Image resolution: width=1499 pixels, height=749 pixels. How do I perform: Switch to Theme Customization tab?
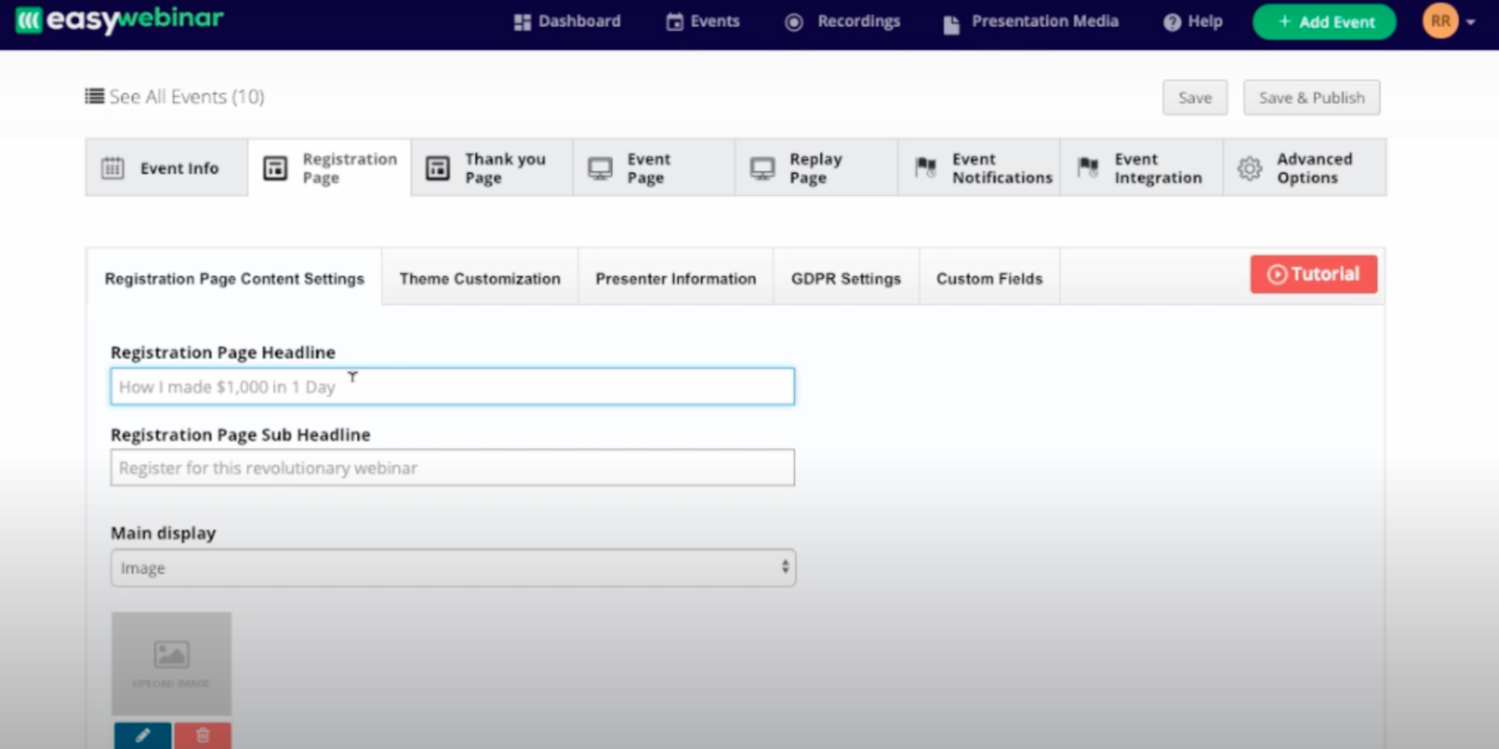point(479,279)
